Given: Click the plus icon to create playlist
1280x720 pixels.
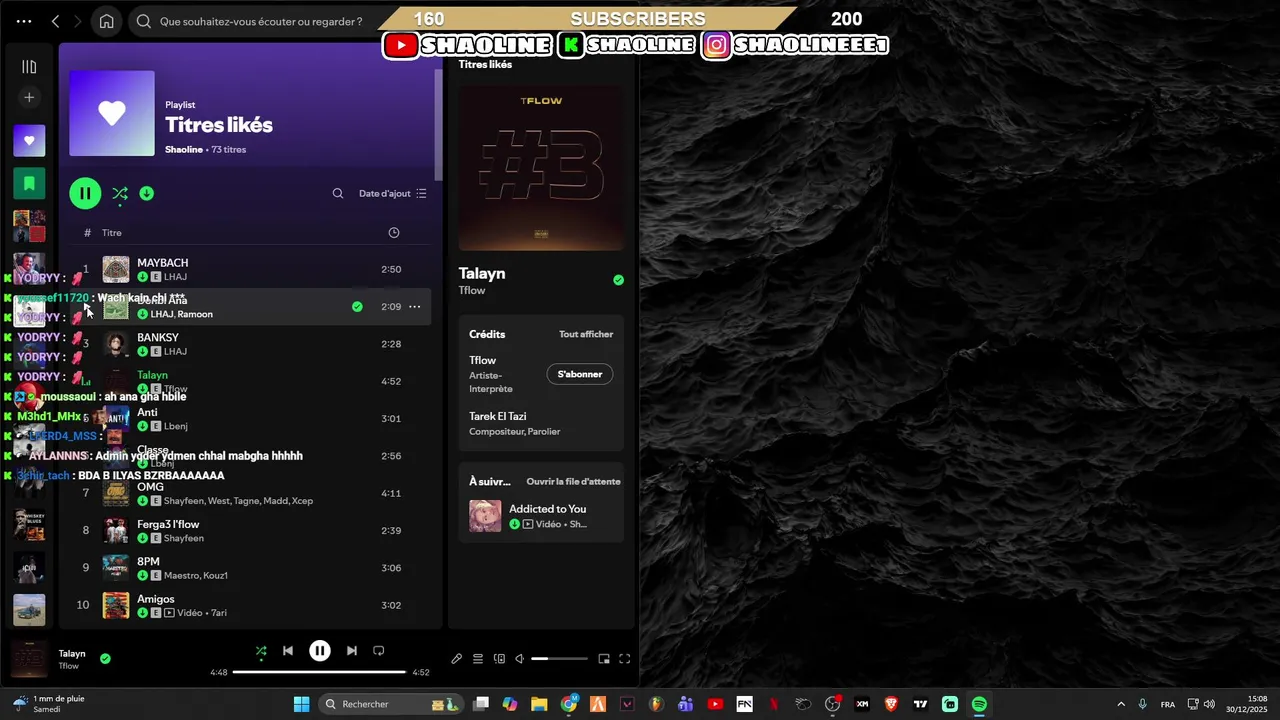Looking at the screenshot, I should pos(29,97).
